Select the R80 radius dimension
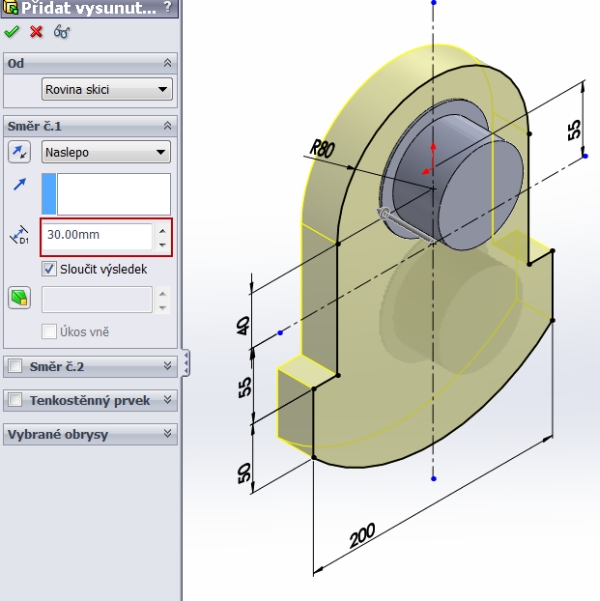The image size is (600, 601). [x=322, y=149]
